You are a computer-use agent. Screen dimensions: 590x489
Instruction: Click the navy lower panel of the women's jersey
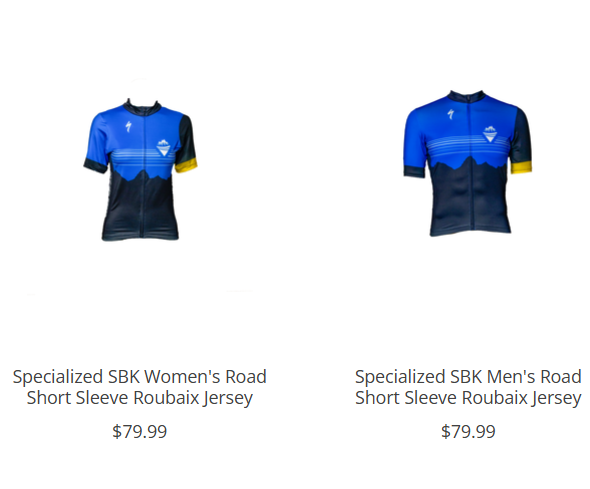click(140, 209)
